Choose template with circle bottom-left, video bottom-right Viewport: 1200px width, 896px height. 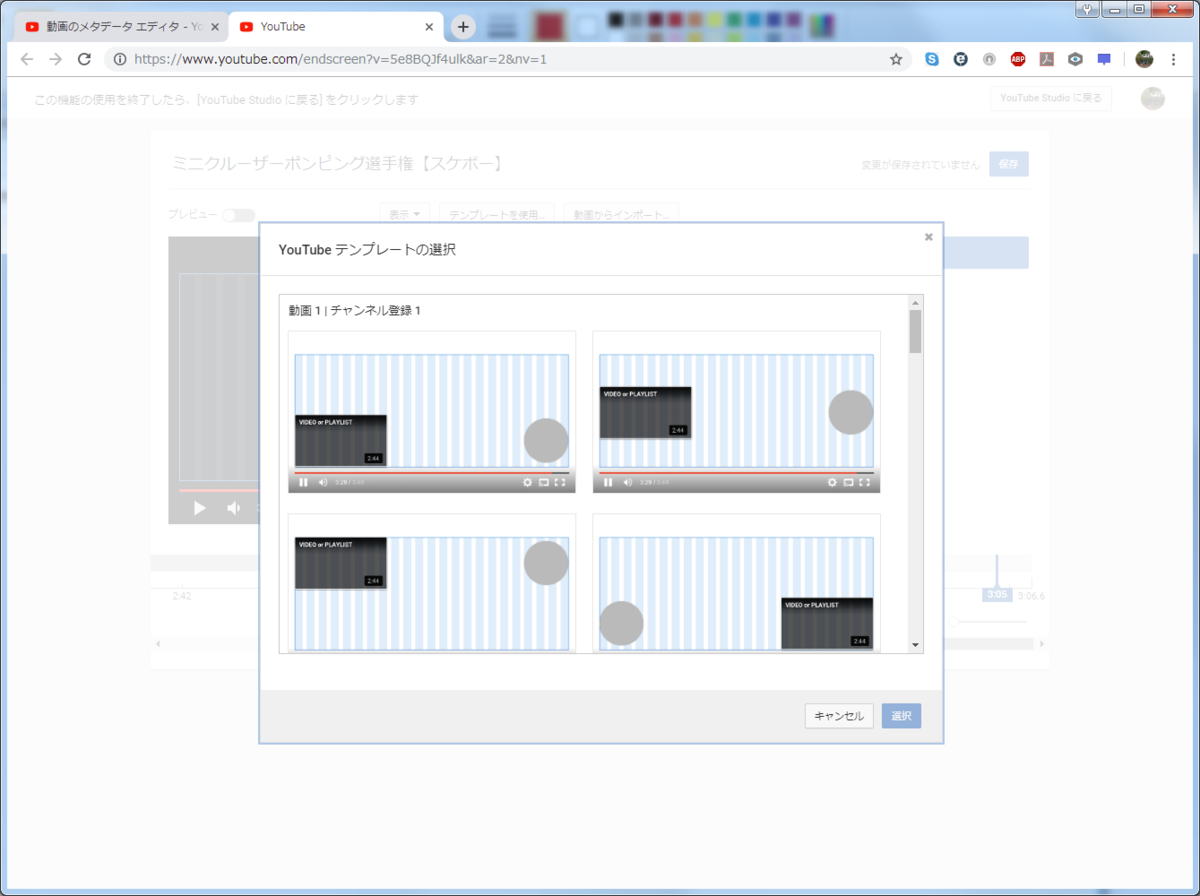(x=736, y=583)
